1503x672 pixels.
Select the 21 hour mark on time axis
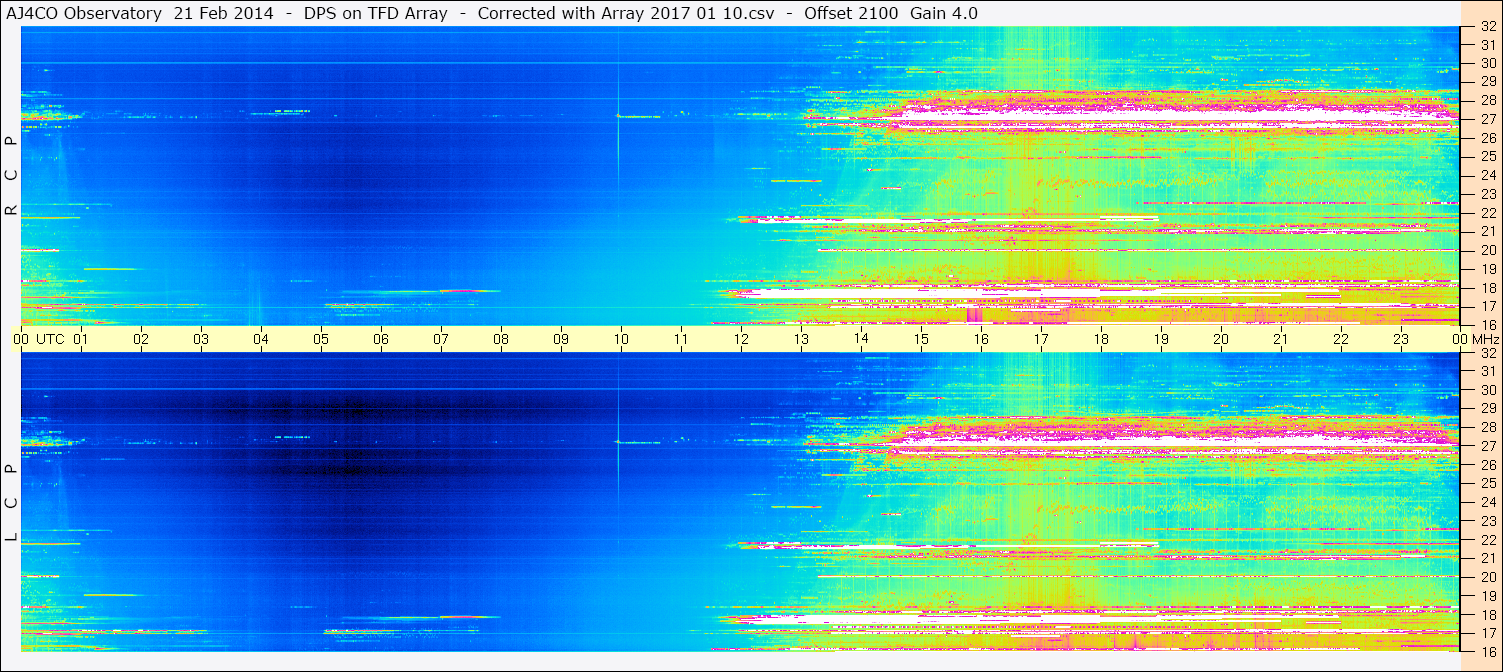tap(1281, 339)
